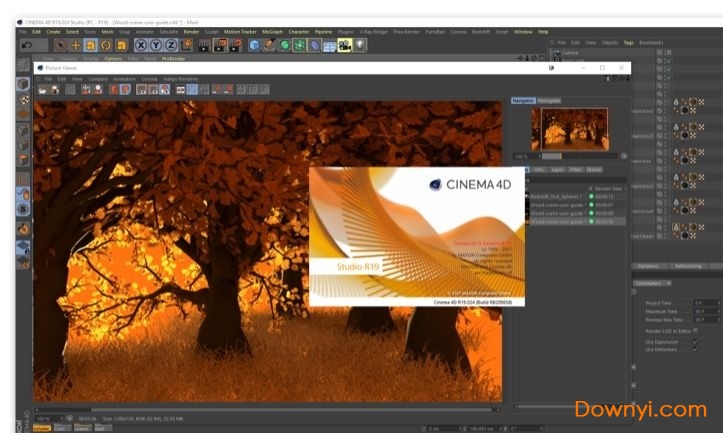Viewport: 723px width, 433px height.
Task: Open the Referencing tab in attributes panel
Action: click(x=687, y=265)
